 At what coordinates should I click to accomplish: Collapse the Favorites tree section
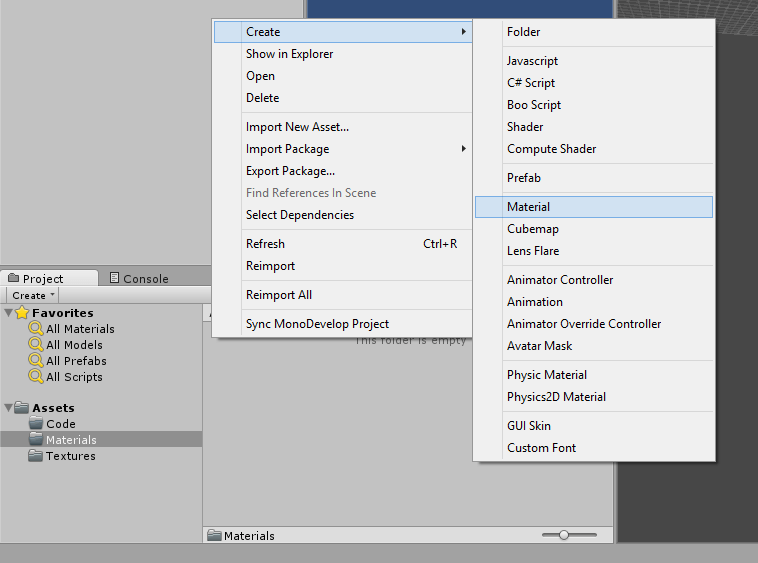[9, 313]
